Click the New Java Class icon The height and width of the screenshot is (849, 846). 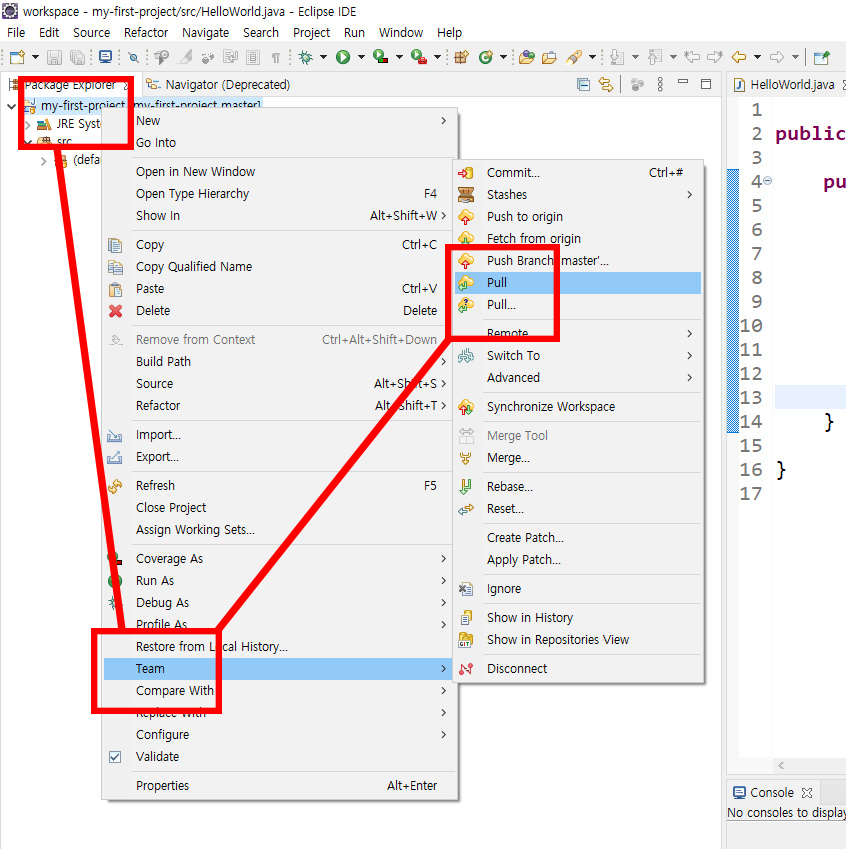[486, 57]
